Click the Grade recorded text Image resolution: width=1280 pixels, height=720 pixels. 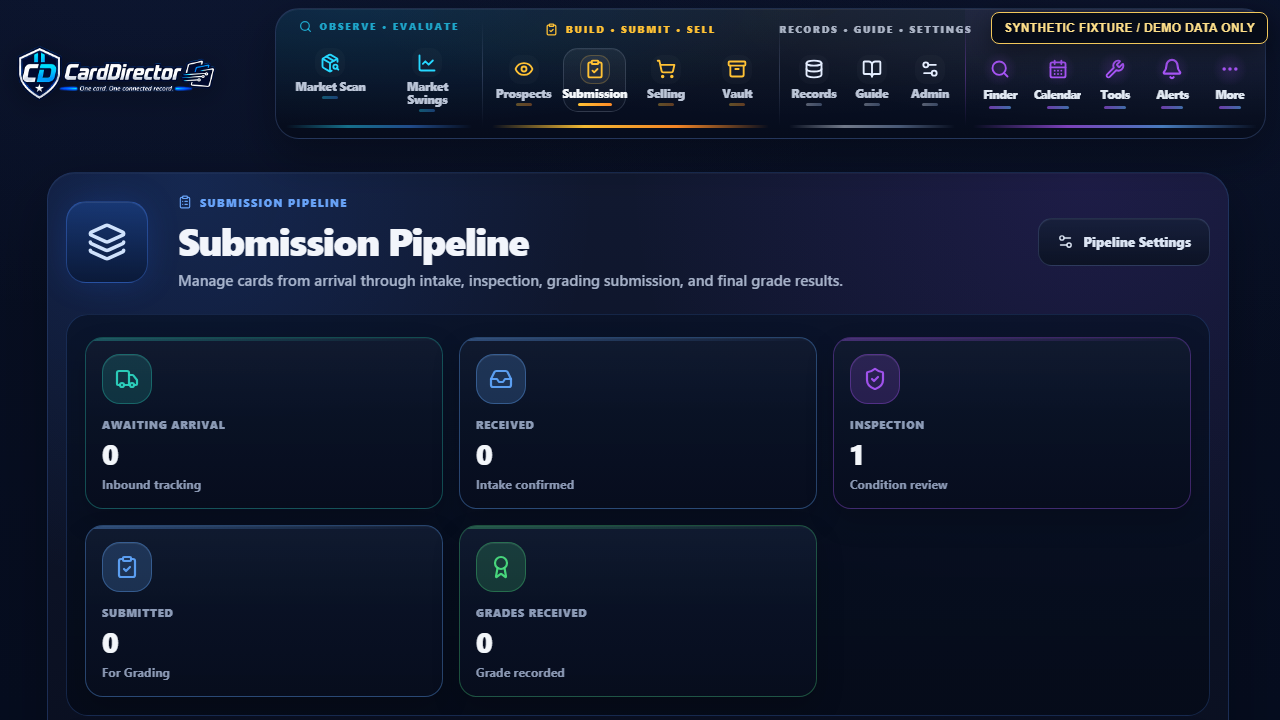520,673
